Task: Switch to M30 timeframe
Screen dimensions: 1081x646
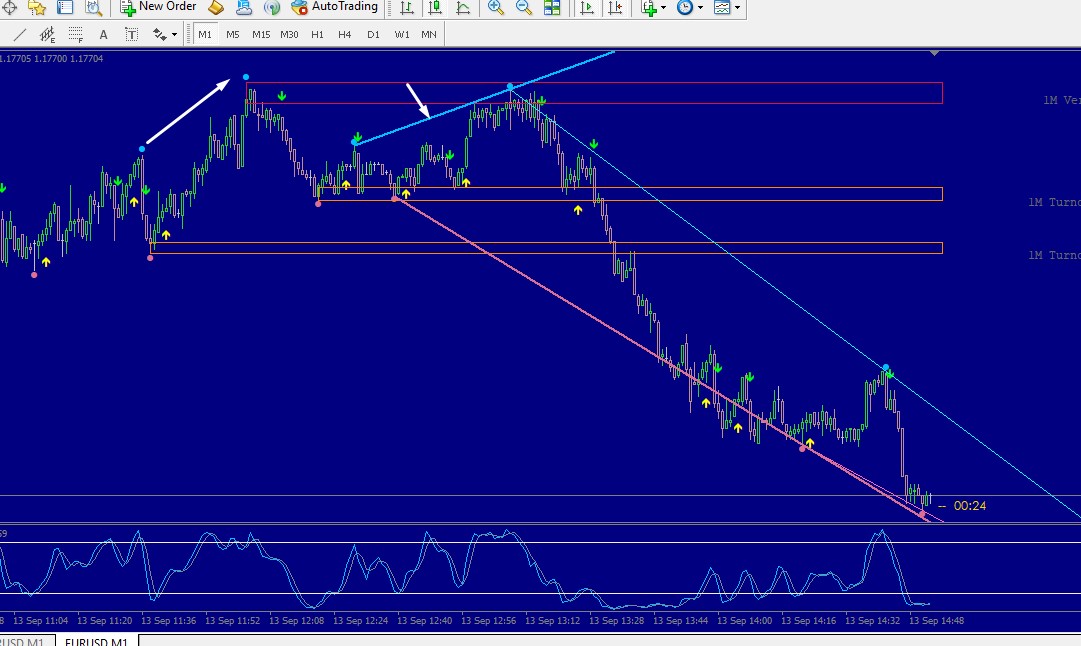Action: pyautogui.click(x=289, y=34)
